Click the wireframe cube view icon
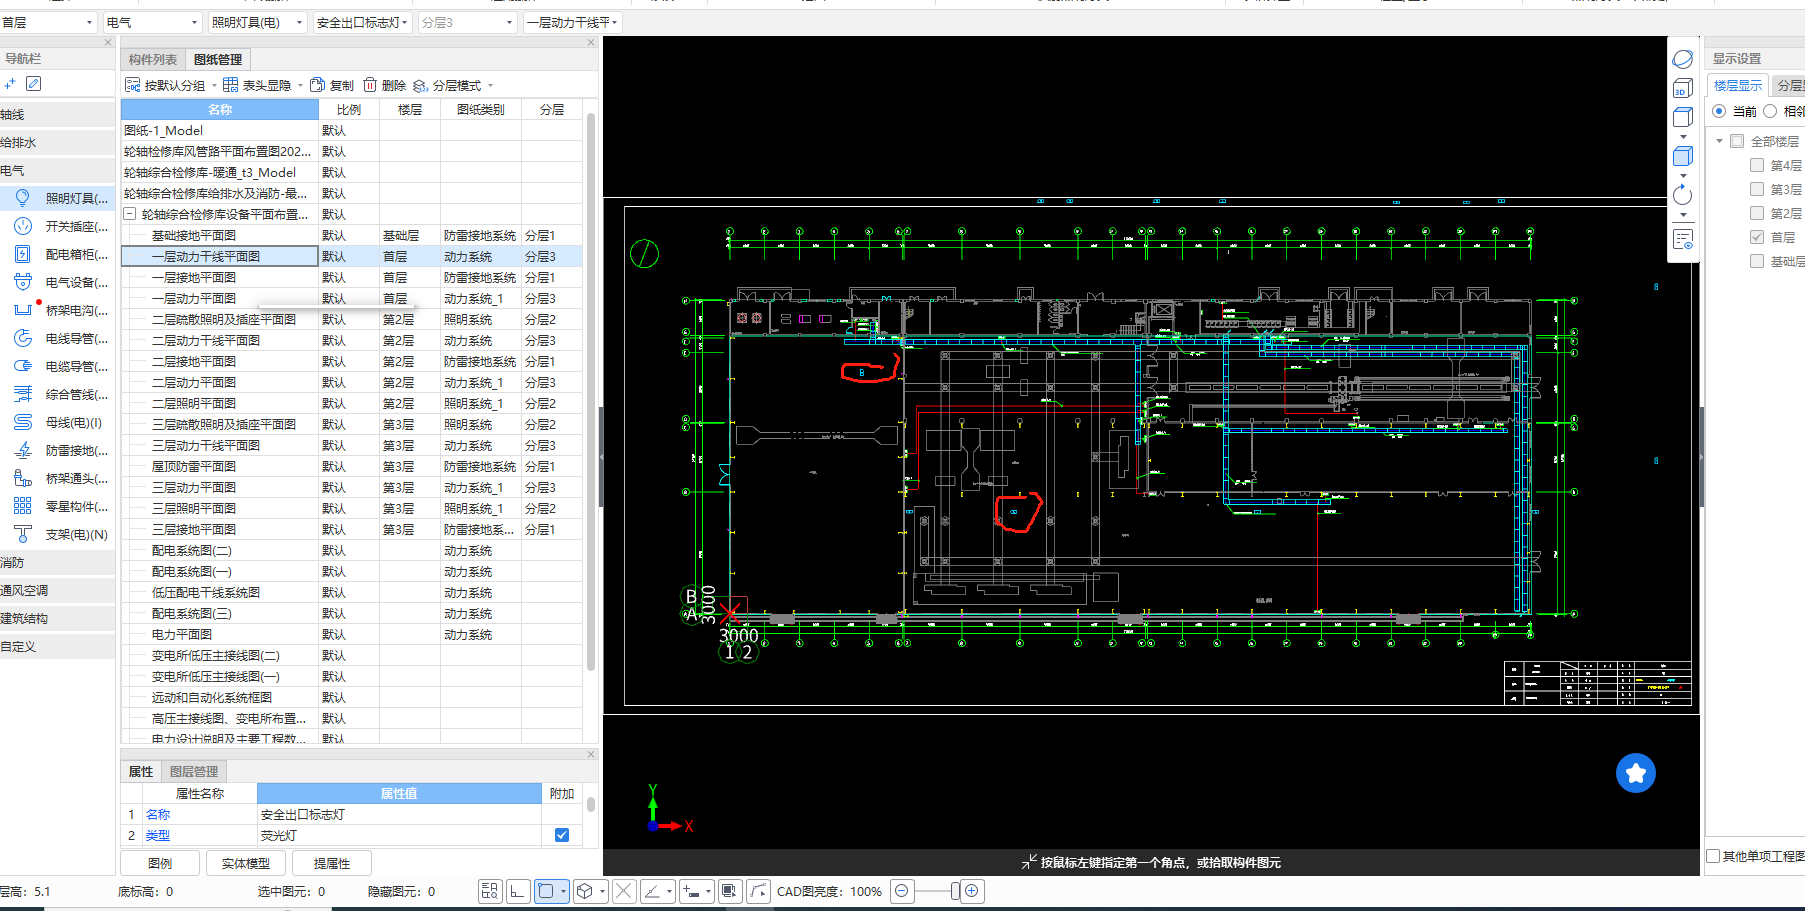This screenshot has height=911, width=1805. click(1683, 117)
